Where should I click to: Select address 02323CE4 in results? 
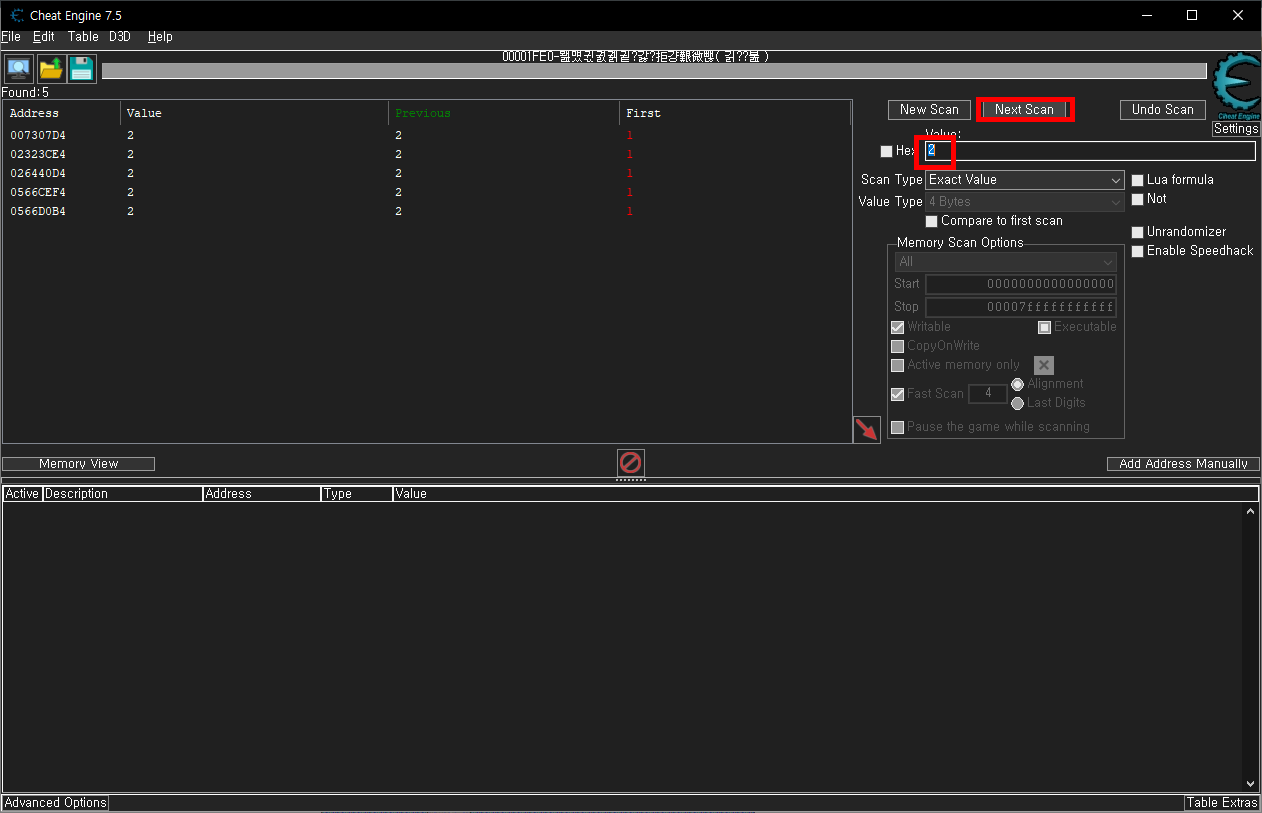pyautogui.click(x=426, y=154)
